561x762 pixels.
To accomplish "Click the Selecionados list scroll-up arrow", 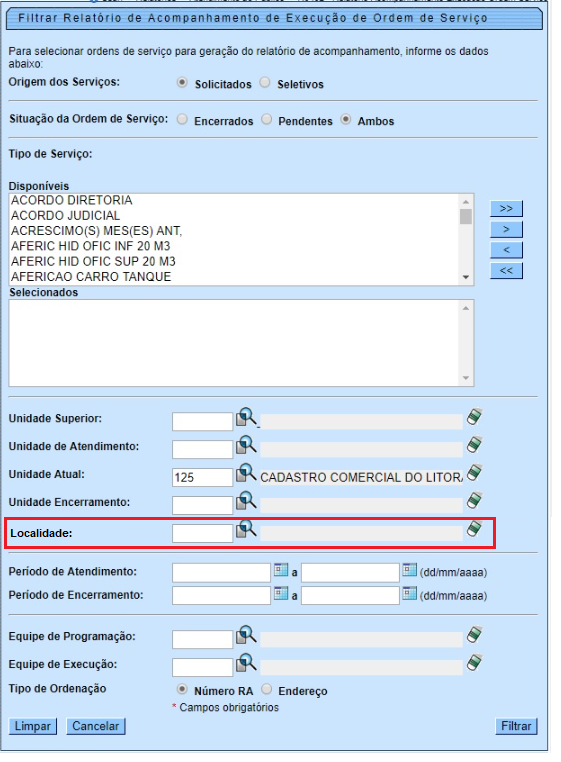I will 466,308.
